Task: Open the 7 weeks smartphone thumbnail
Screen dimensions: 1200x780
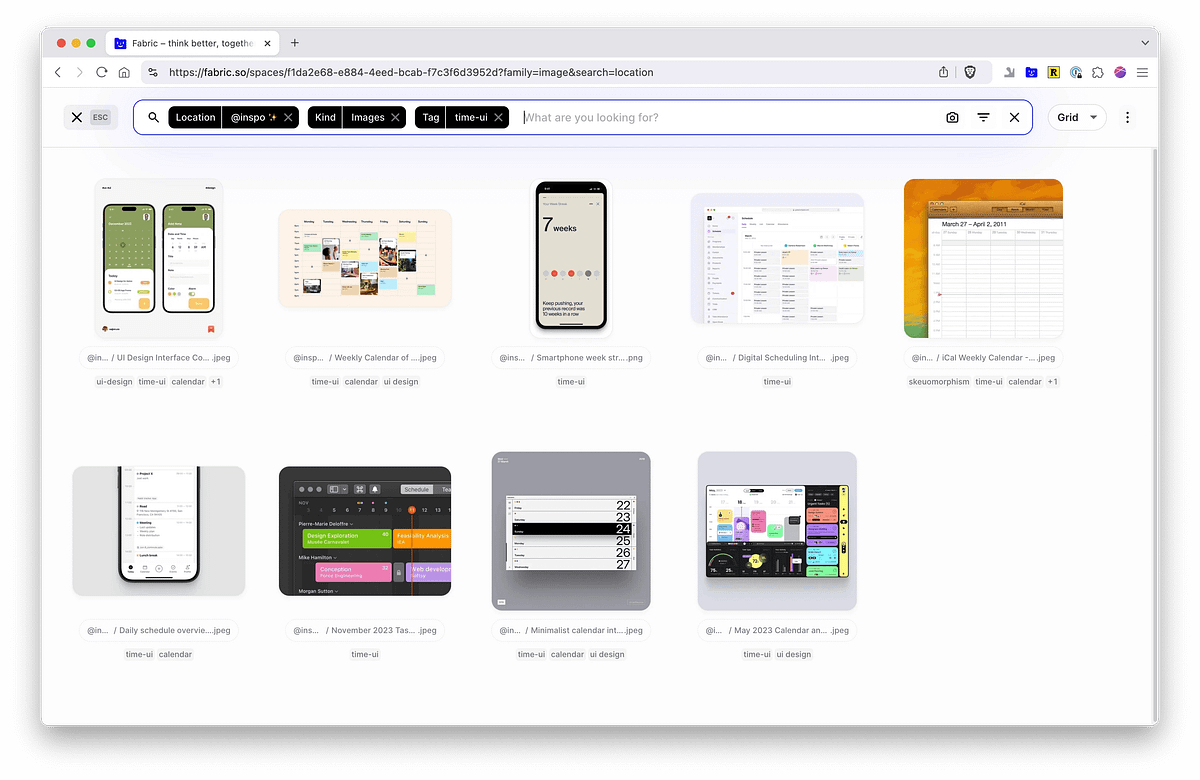Action: point(571,259)
